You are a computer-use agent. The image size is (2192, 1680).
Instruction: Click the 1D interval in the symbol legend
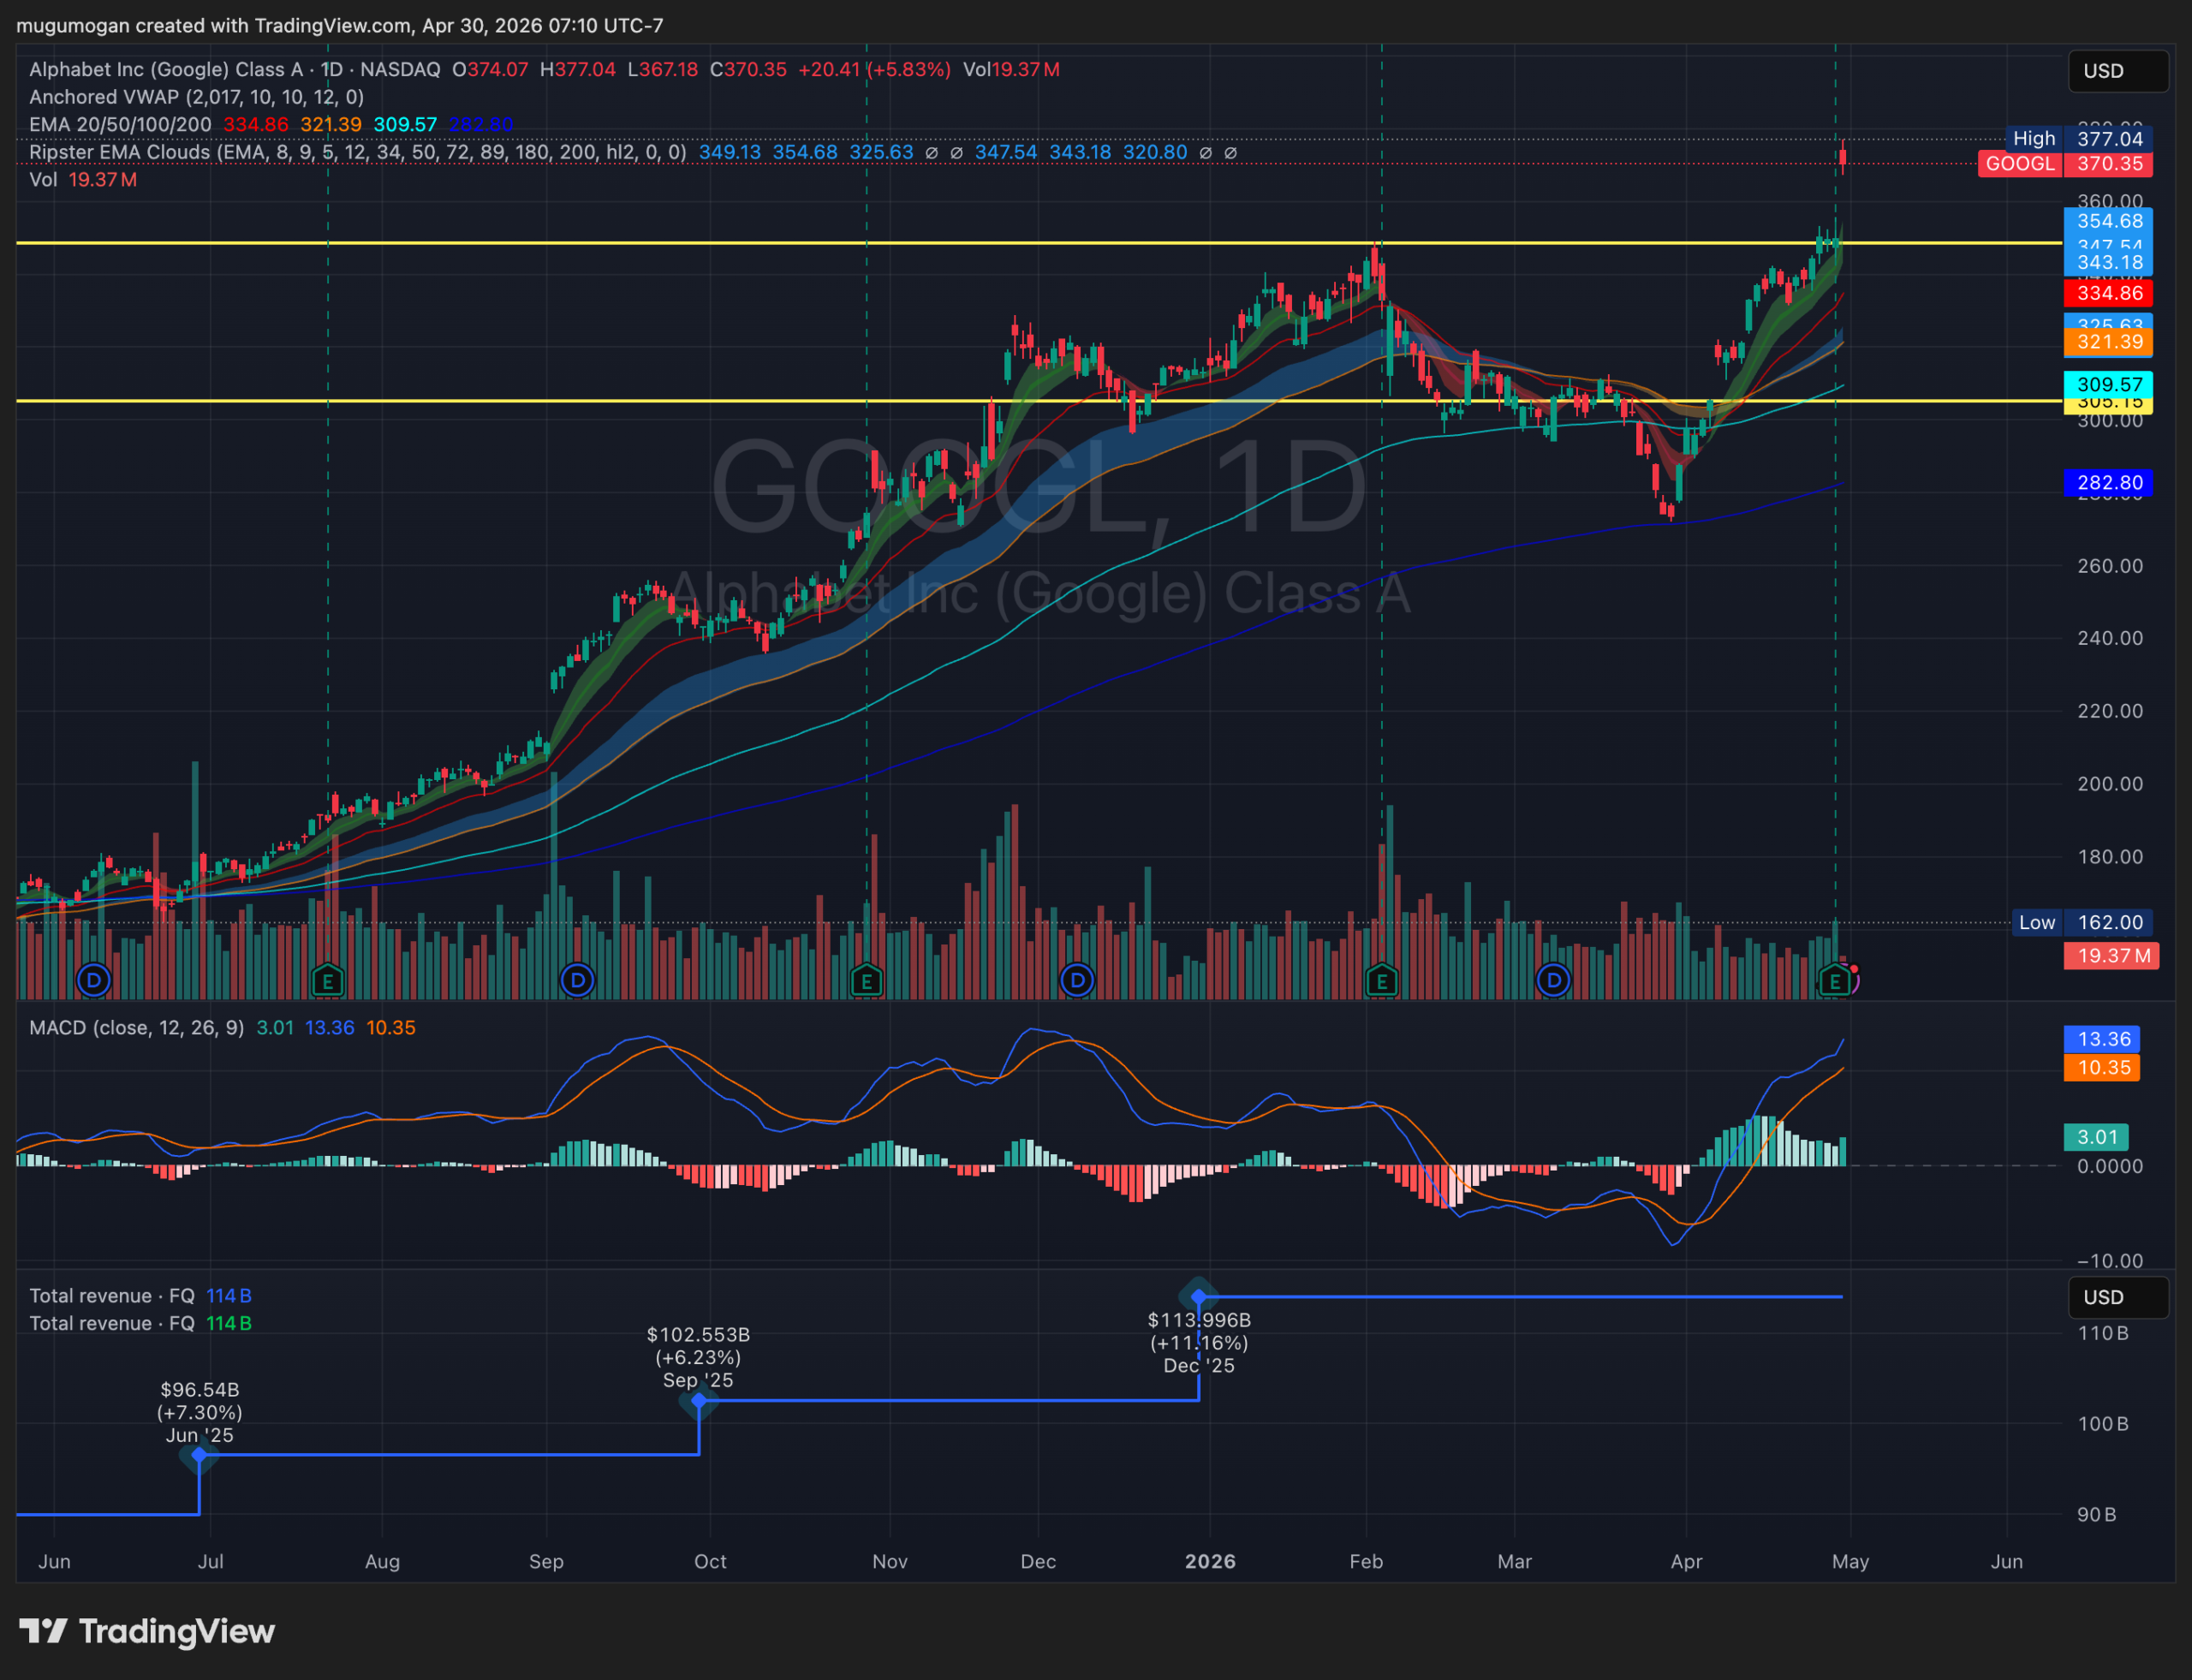tap(331, 70)
